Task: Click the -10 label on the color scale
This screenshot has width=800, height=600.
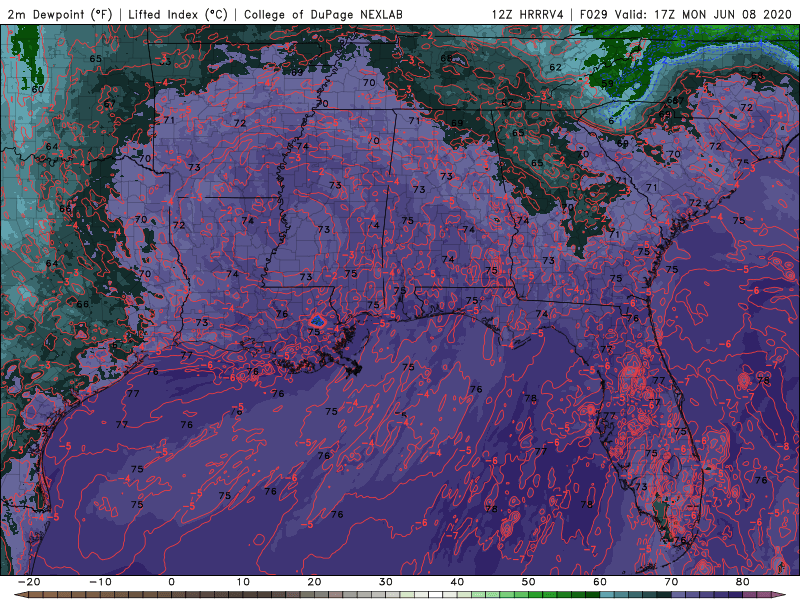Action: (100, 582)
